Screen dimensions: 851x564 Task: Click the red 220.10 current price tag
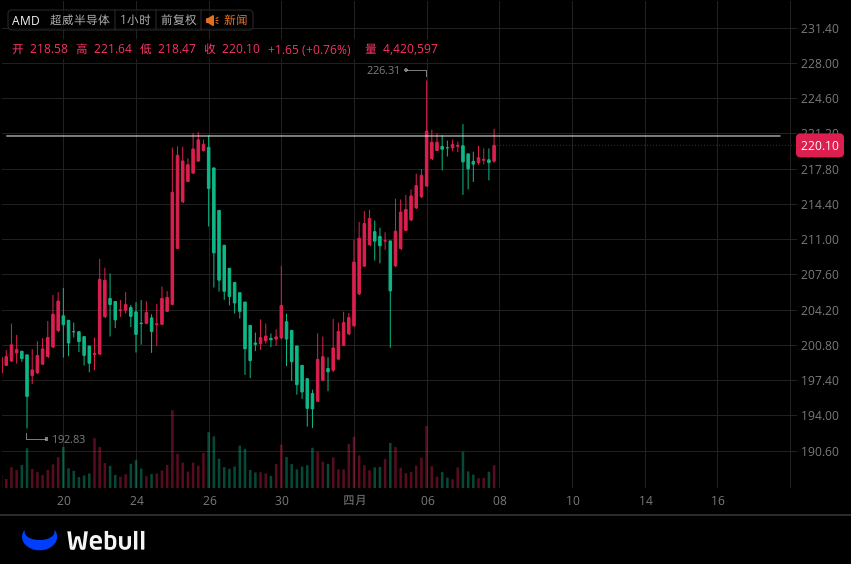[820, 145]
